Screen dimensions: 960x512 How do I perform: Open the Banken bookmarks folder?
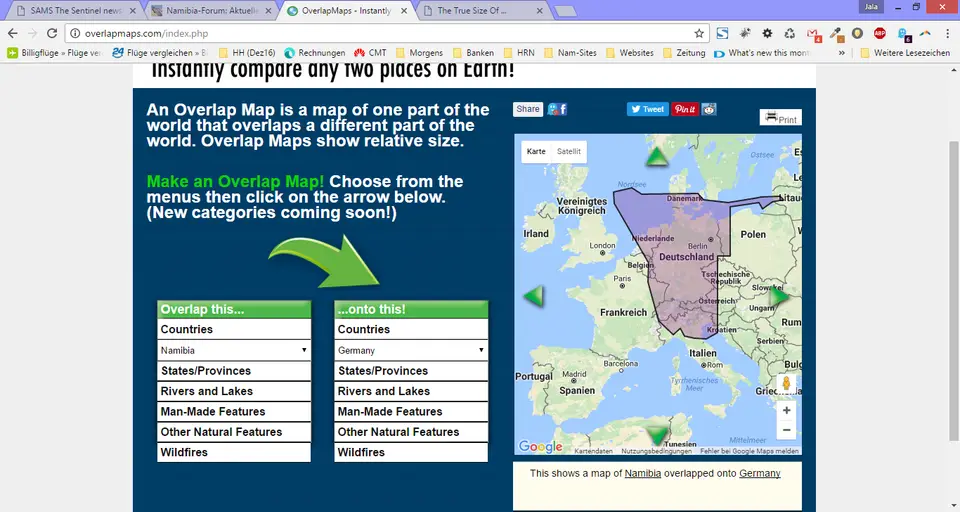point(473,53)
